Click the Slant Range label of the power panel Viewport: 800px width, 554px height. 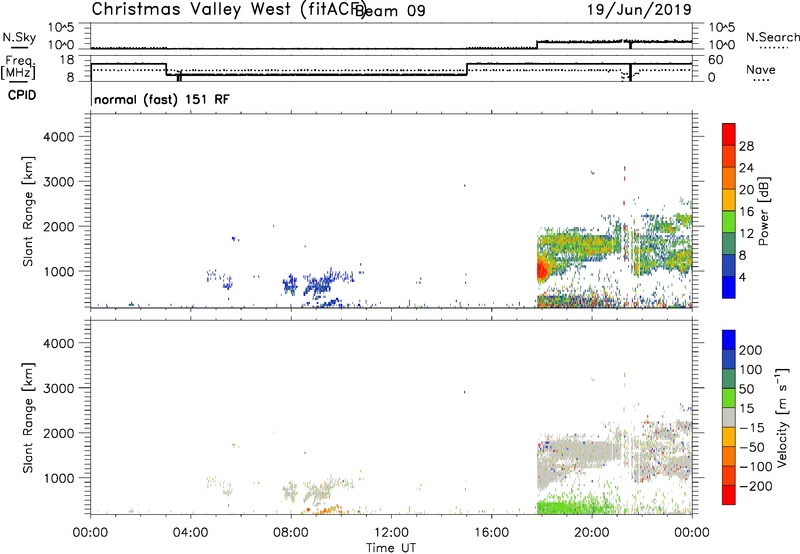pyautogui.click(x=28, y=211)
